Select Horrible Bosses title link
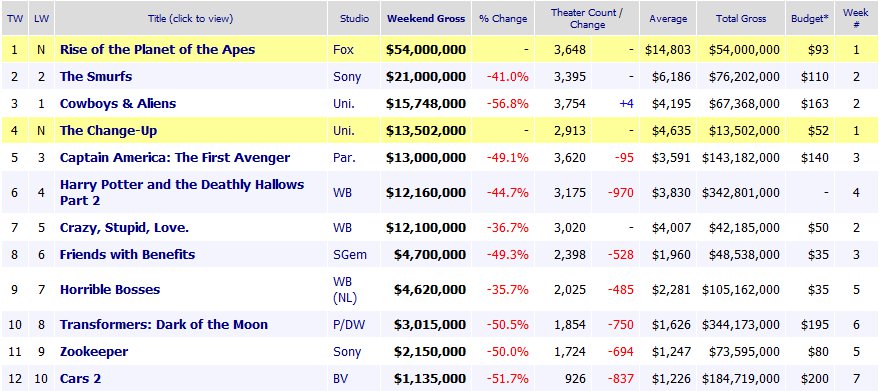 [x=110, y=289]
